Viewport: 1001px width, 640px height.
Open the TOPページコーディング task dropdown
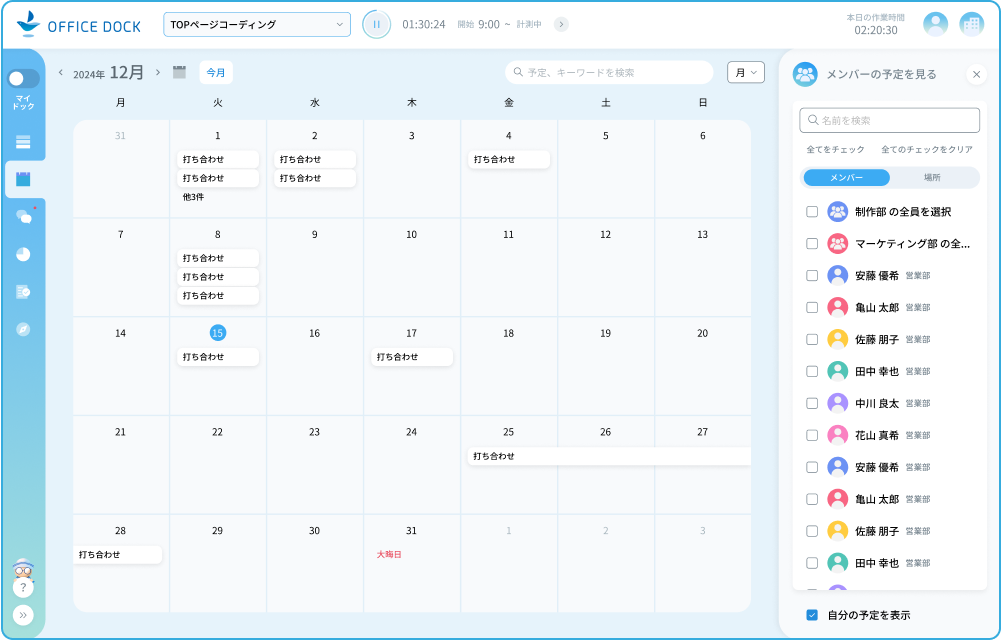point(257,24)
